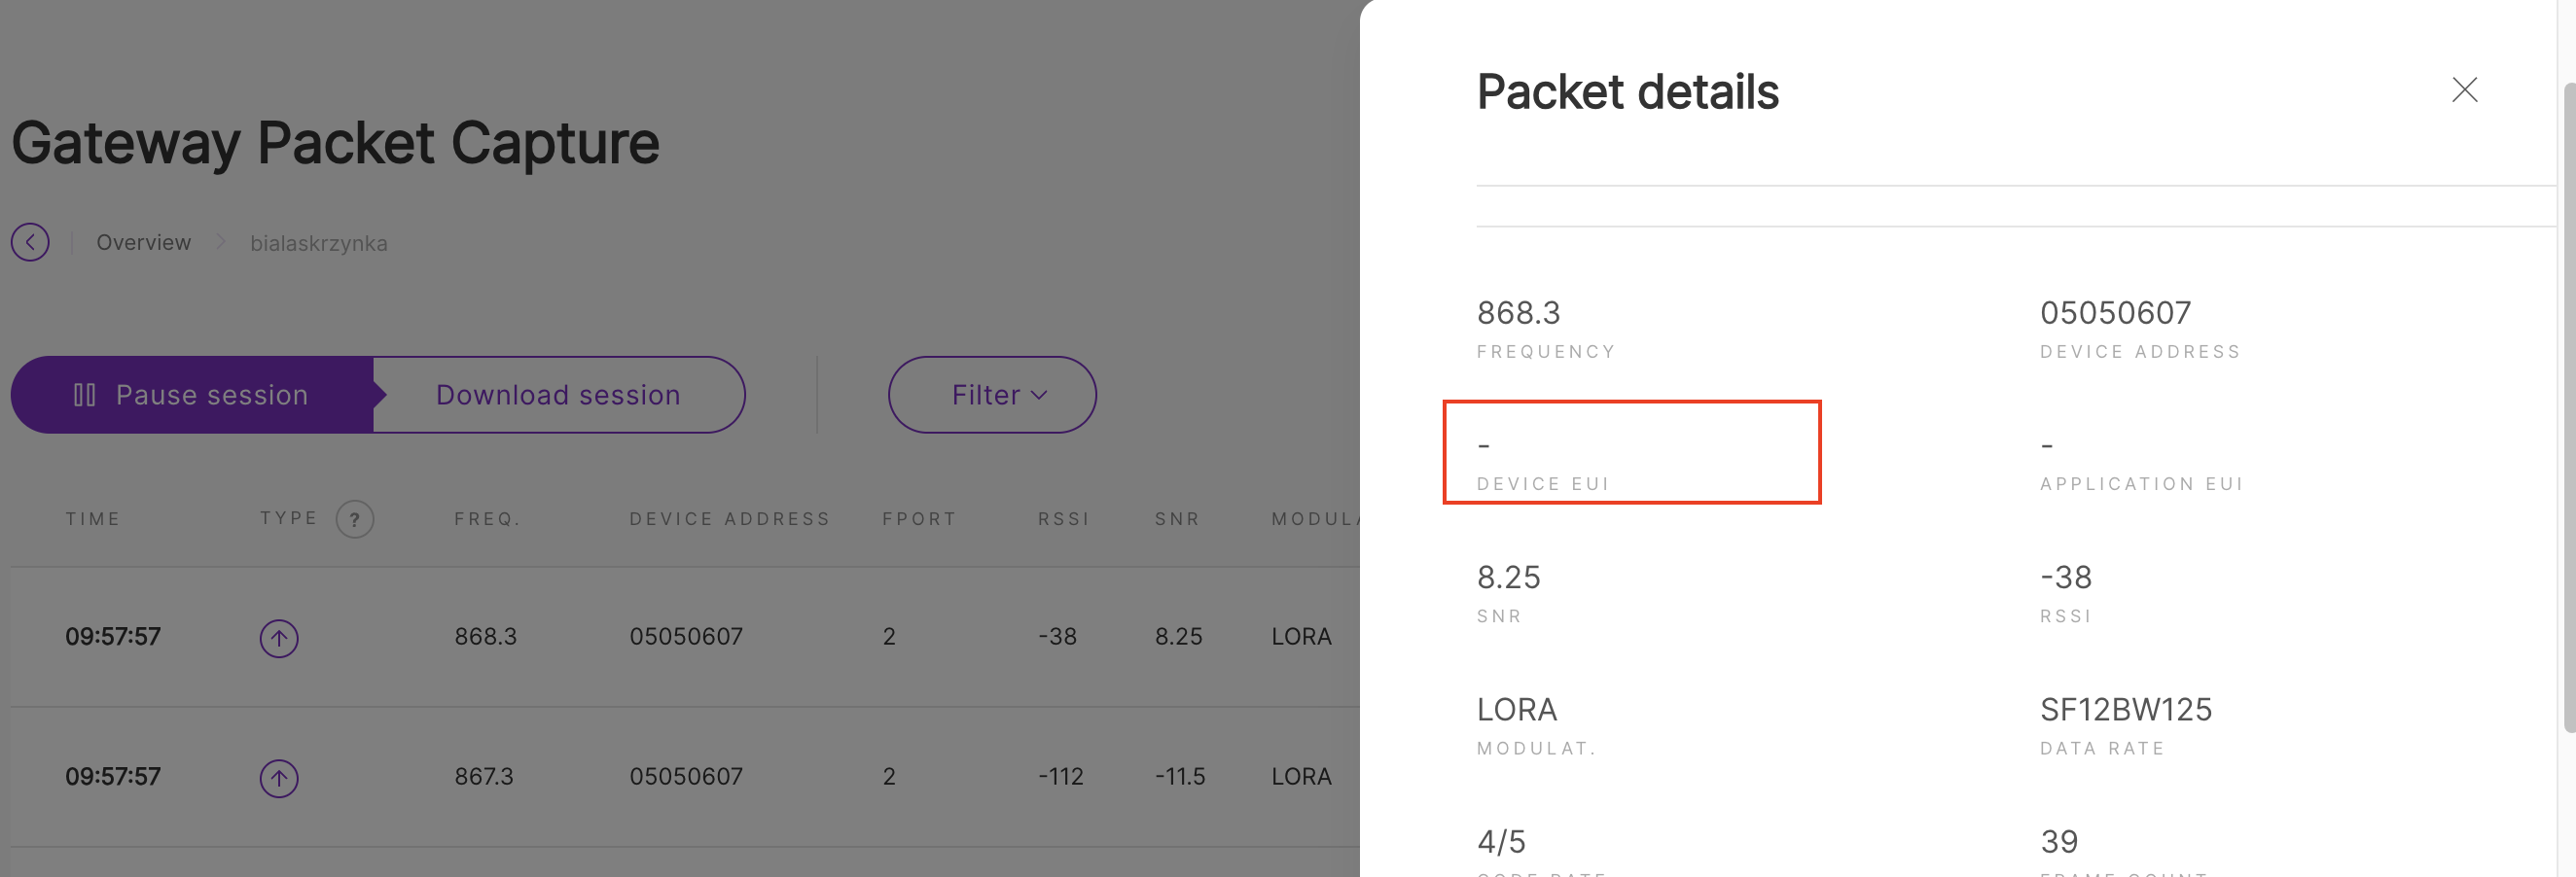Screen dimensions: 2576x877
Task: Click the RSSI column header
Action: click(1063, 519)
